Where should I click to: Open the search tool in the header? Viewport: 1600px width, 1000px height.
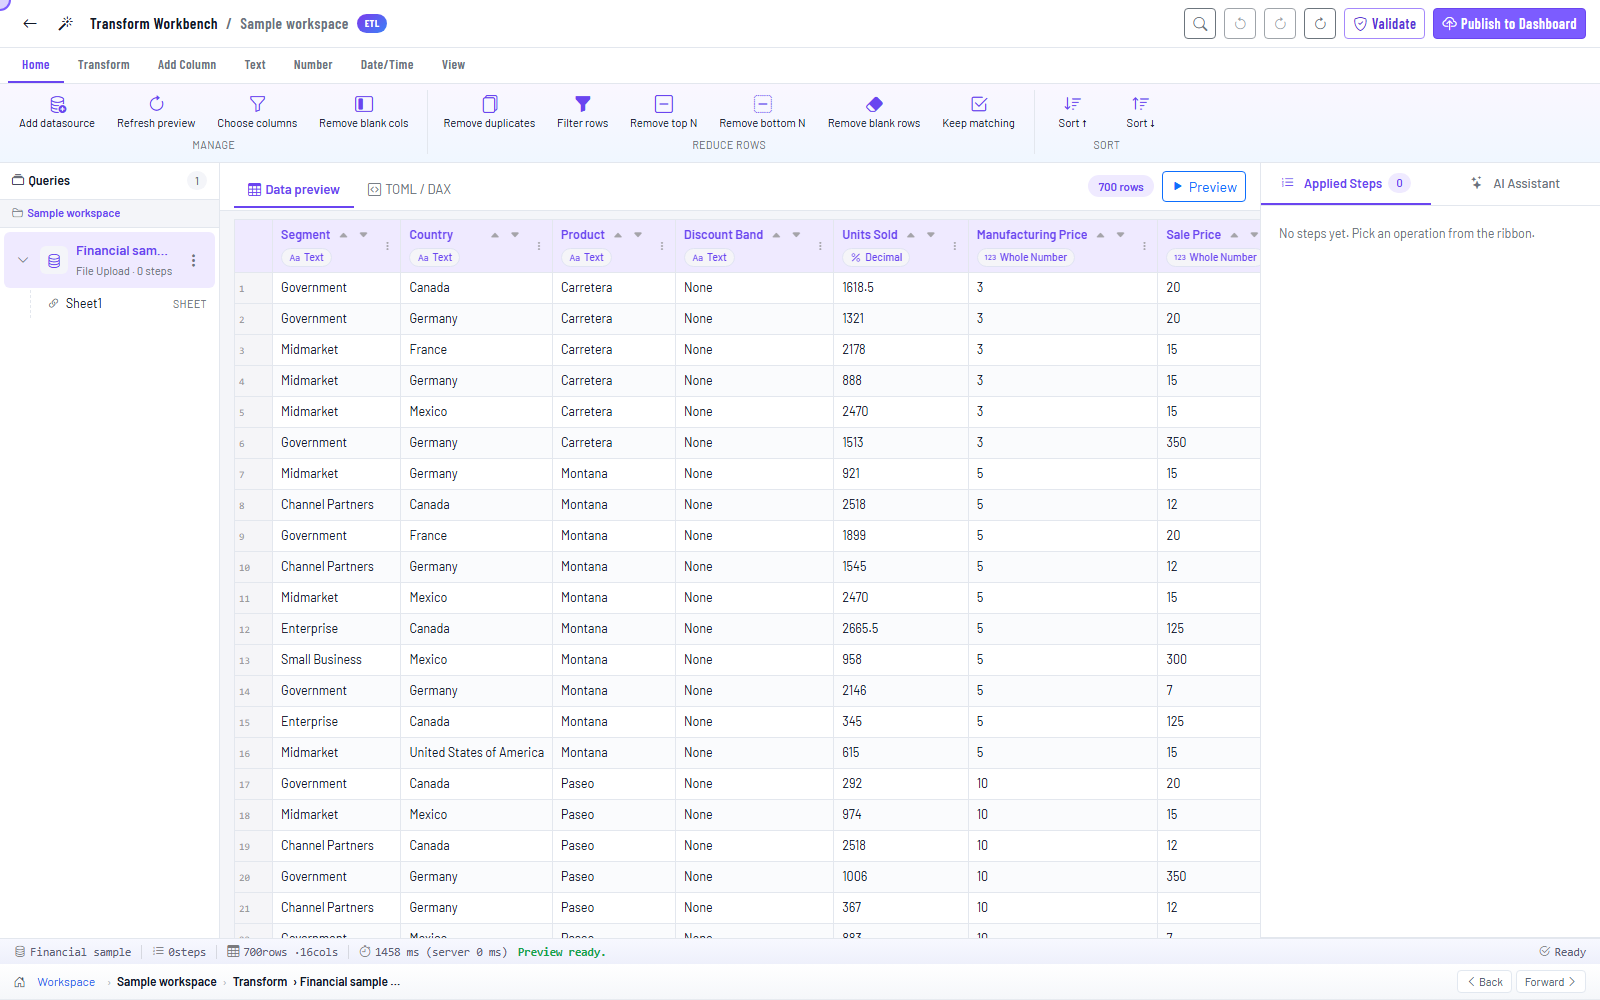1200,24
